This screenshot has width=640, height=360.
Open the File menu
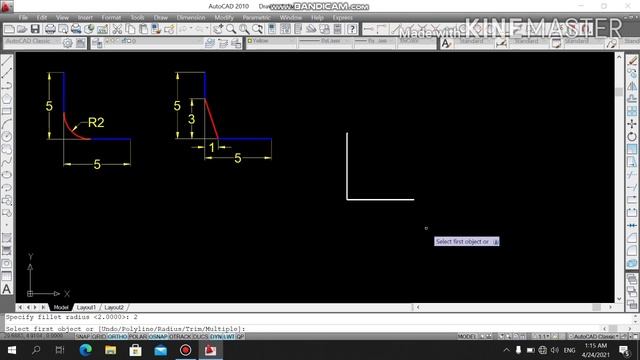point(23,18)
